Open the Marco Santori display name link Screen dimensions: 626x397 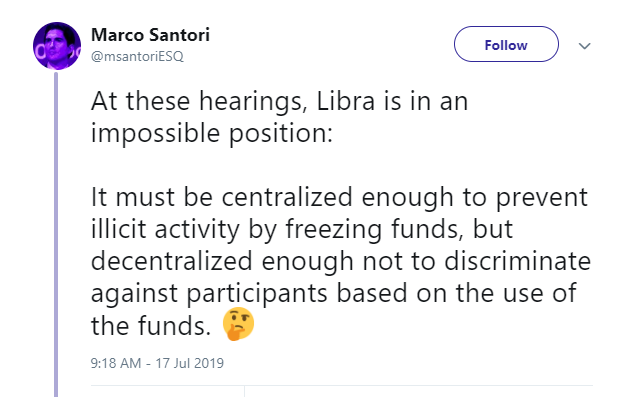click(x=150, y=35)
